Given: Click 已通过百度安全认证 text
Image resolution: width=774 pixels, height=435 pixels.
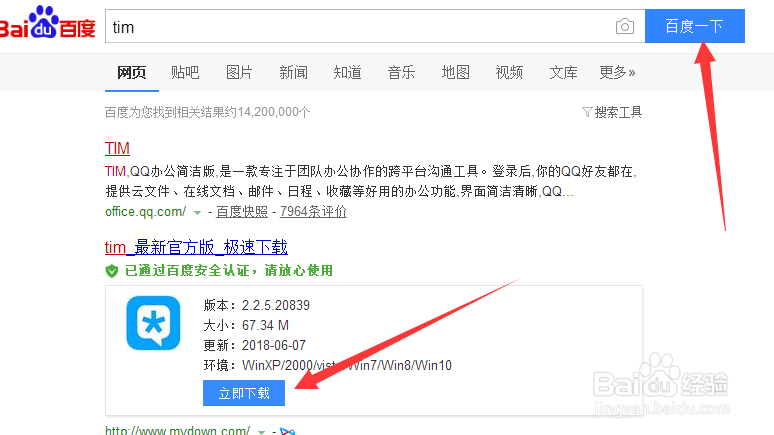Looking at the screenshot, I should (229, 271).
